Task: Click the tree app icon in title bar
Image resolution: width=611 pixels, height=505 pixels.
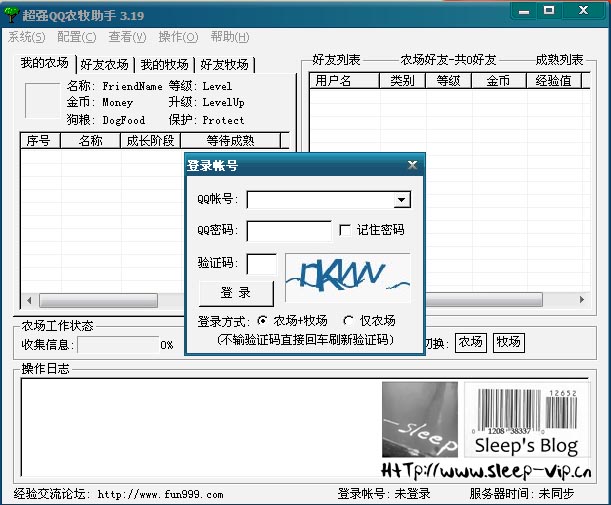Action: tap(11, 14)
